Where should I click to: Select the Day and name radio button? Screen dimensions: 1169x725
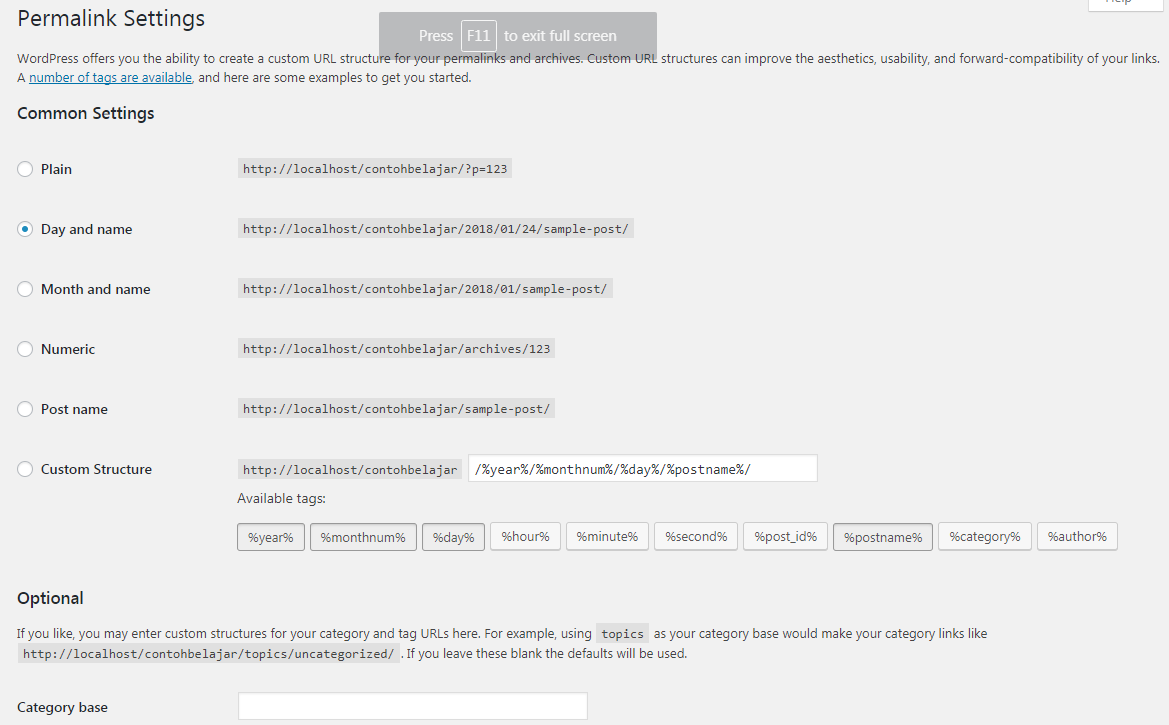click(x=25, y=229)
